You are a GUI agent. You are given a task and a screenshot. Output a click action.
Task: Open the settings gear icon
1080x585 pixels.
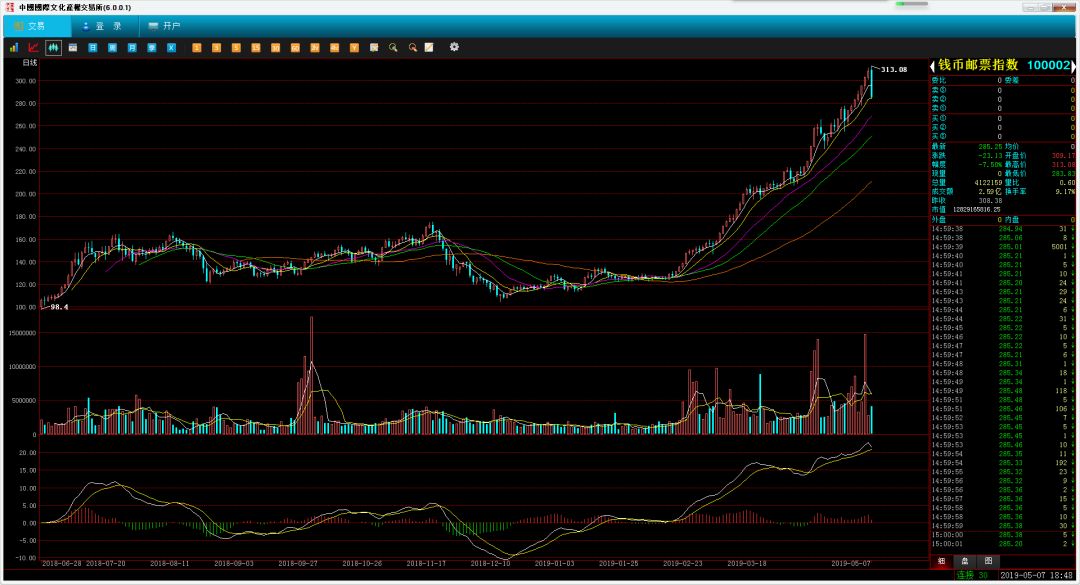click(454, 47)
